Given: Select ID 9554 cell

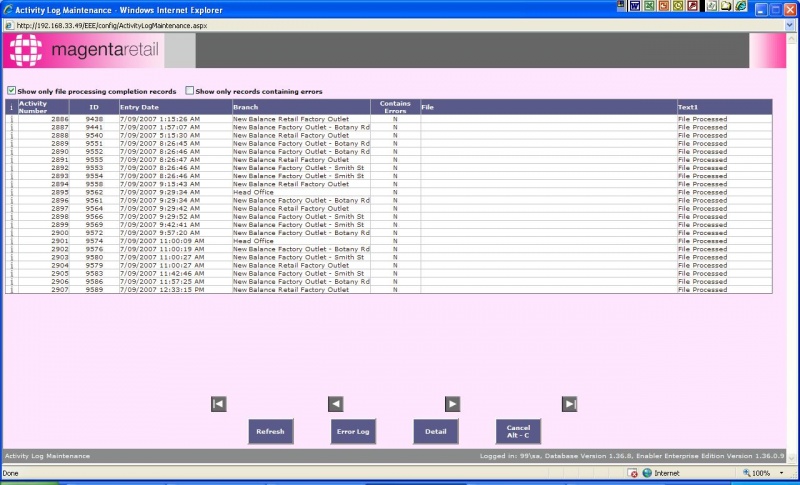Looking at the screenshot, I should 94,176.
